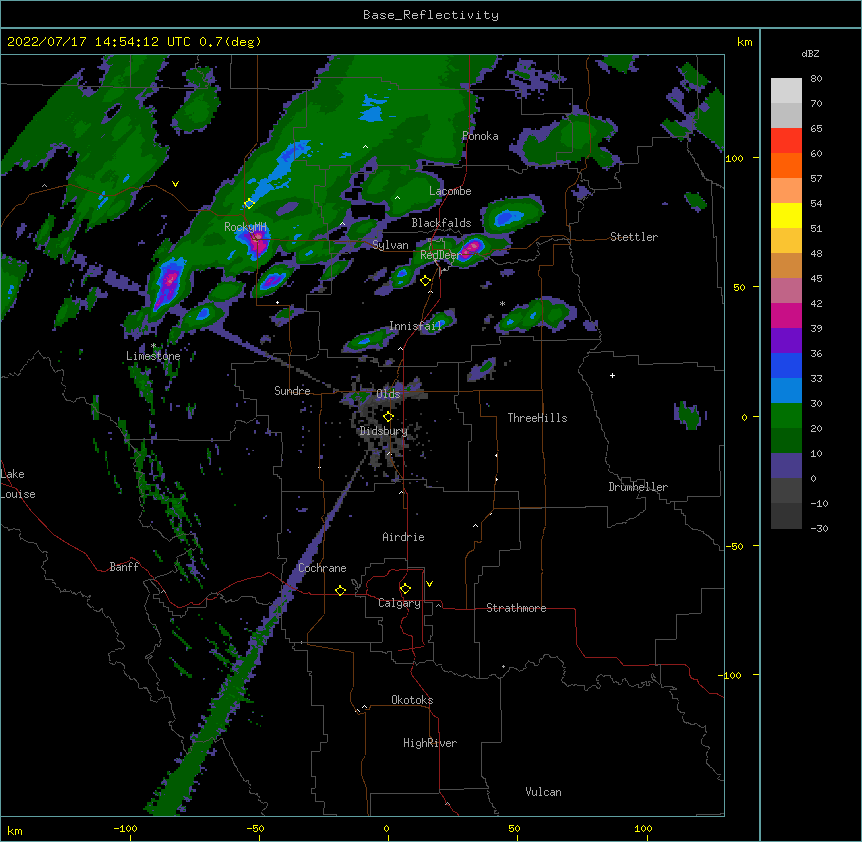Click the Strathmore label
Screen dimensions: 862x842
(x=516, y=608)
